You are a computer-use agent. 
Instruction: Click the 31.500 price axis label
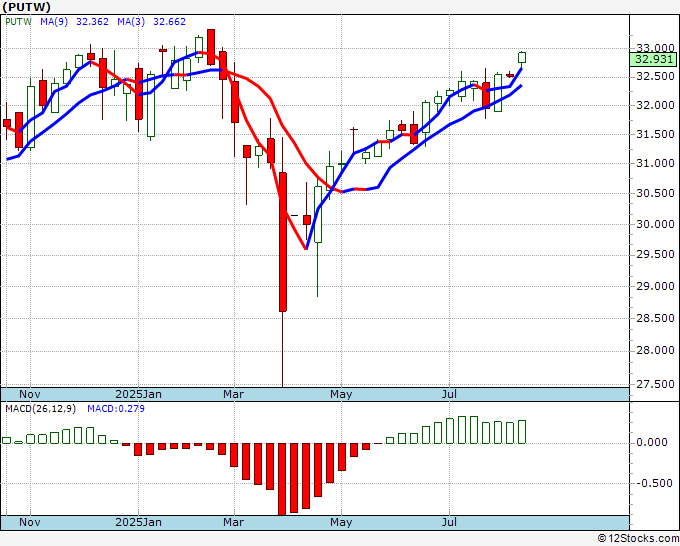click(655, 134)
